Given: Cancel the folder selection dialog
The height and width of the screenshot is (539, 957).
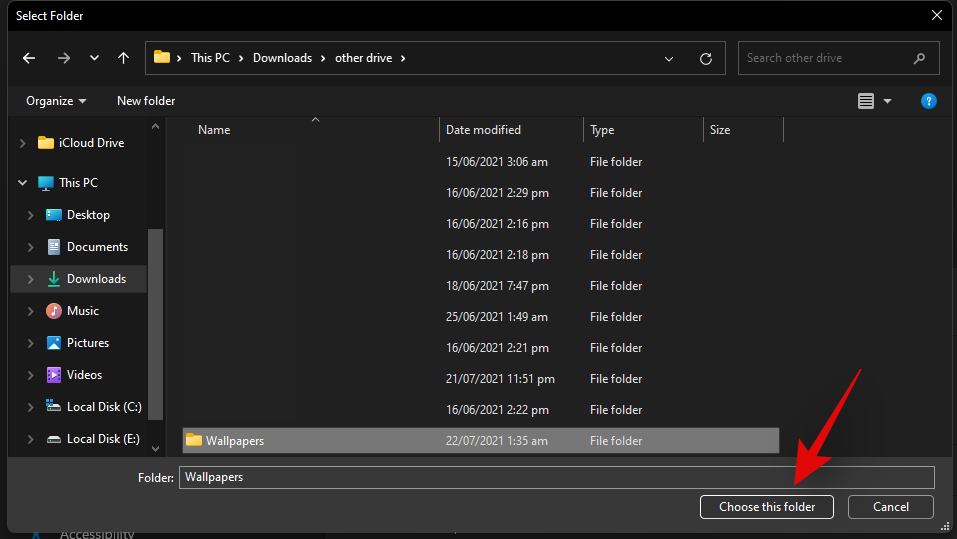Looking at the screenshot, I should 890,507.
